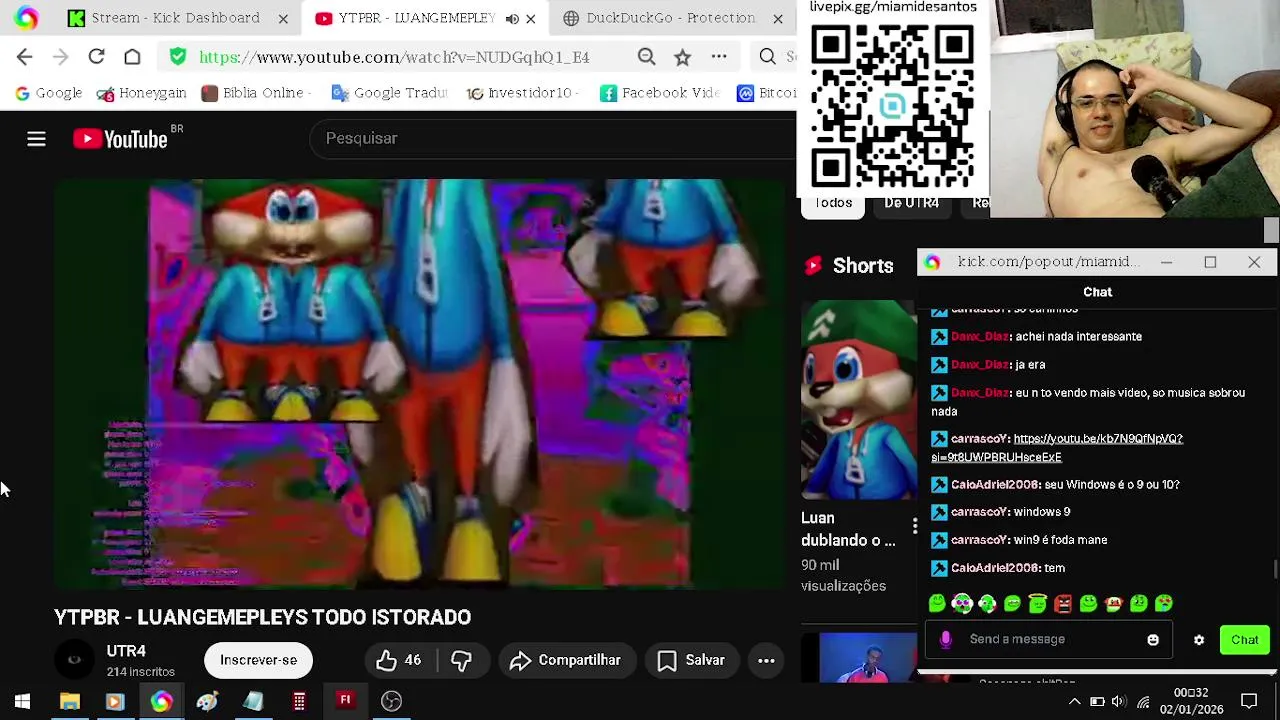Open the Facebook Video bookmark
1280x720 pixels.
[x=659, y=93]
